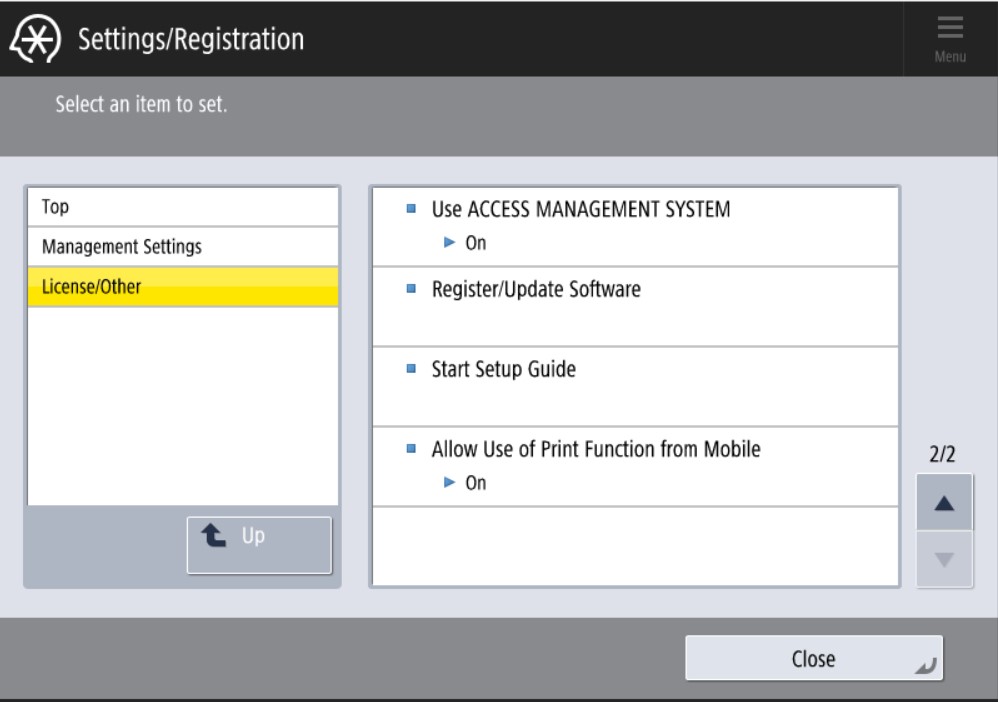The height and width of the screenshot is (702, 998).
Task: Select Management Settings in the left panel
Action: coord(182,246)
